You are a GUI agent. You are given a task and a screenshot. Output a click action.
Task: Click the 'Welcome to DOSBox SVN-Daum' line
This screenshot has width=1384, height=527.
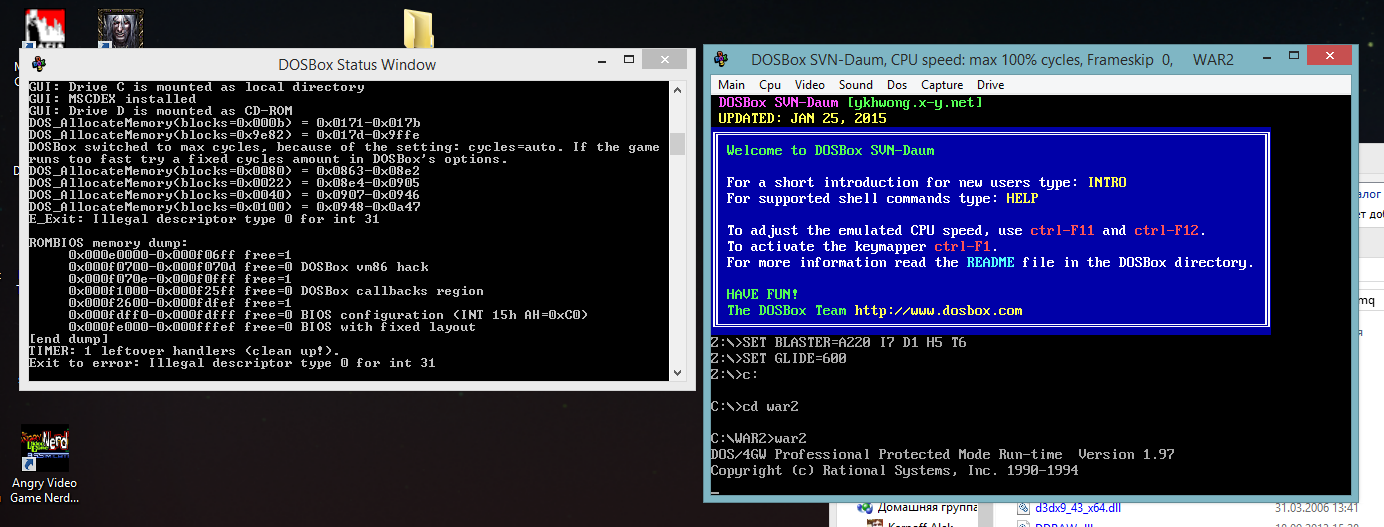tap(830, 150)
